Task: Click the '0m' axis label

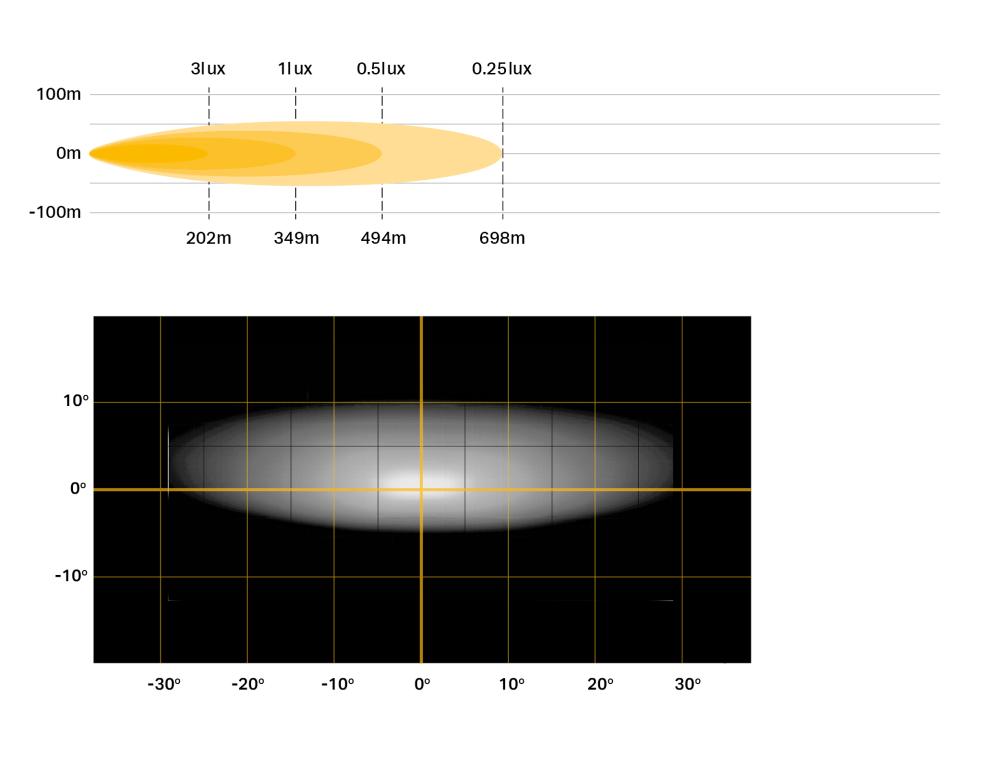Action: (68, 153)
